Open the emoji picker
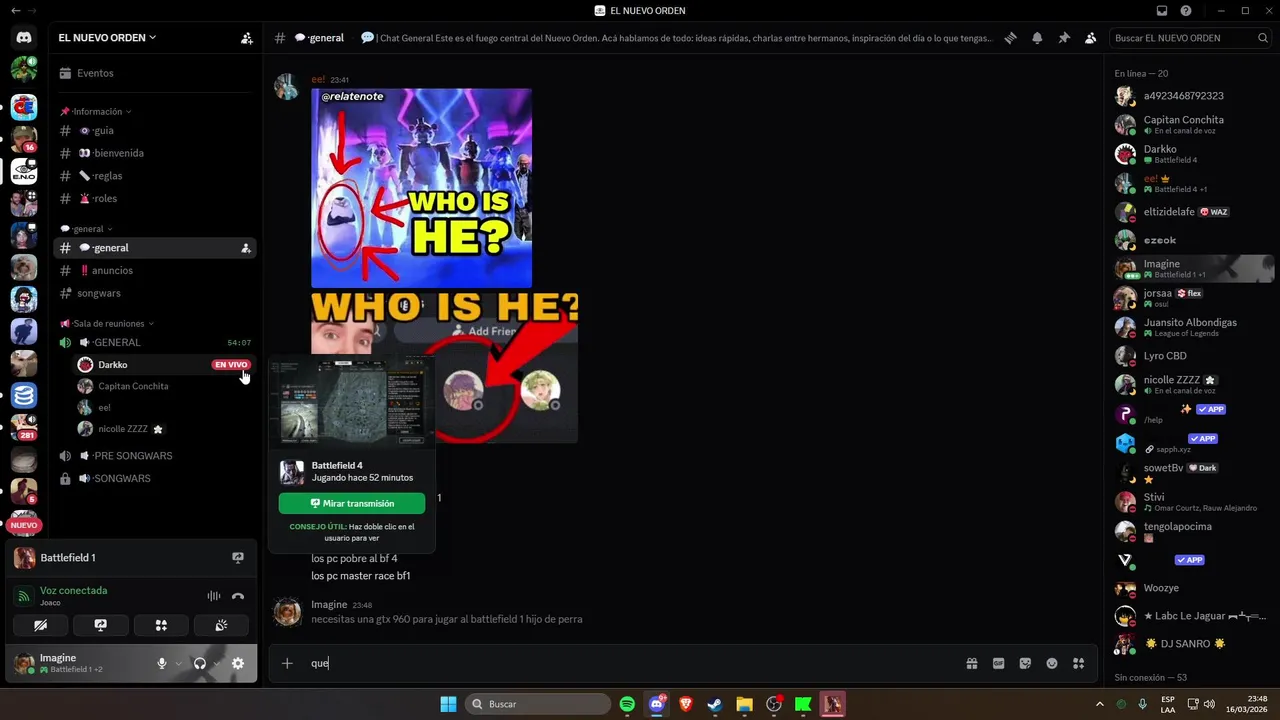Image resolution: width=1280 pixels, height=720 pixels. coord(1052,663)
